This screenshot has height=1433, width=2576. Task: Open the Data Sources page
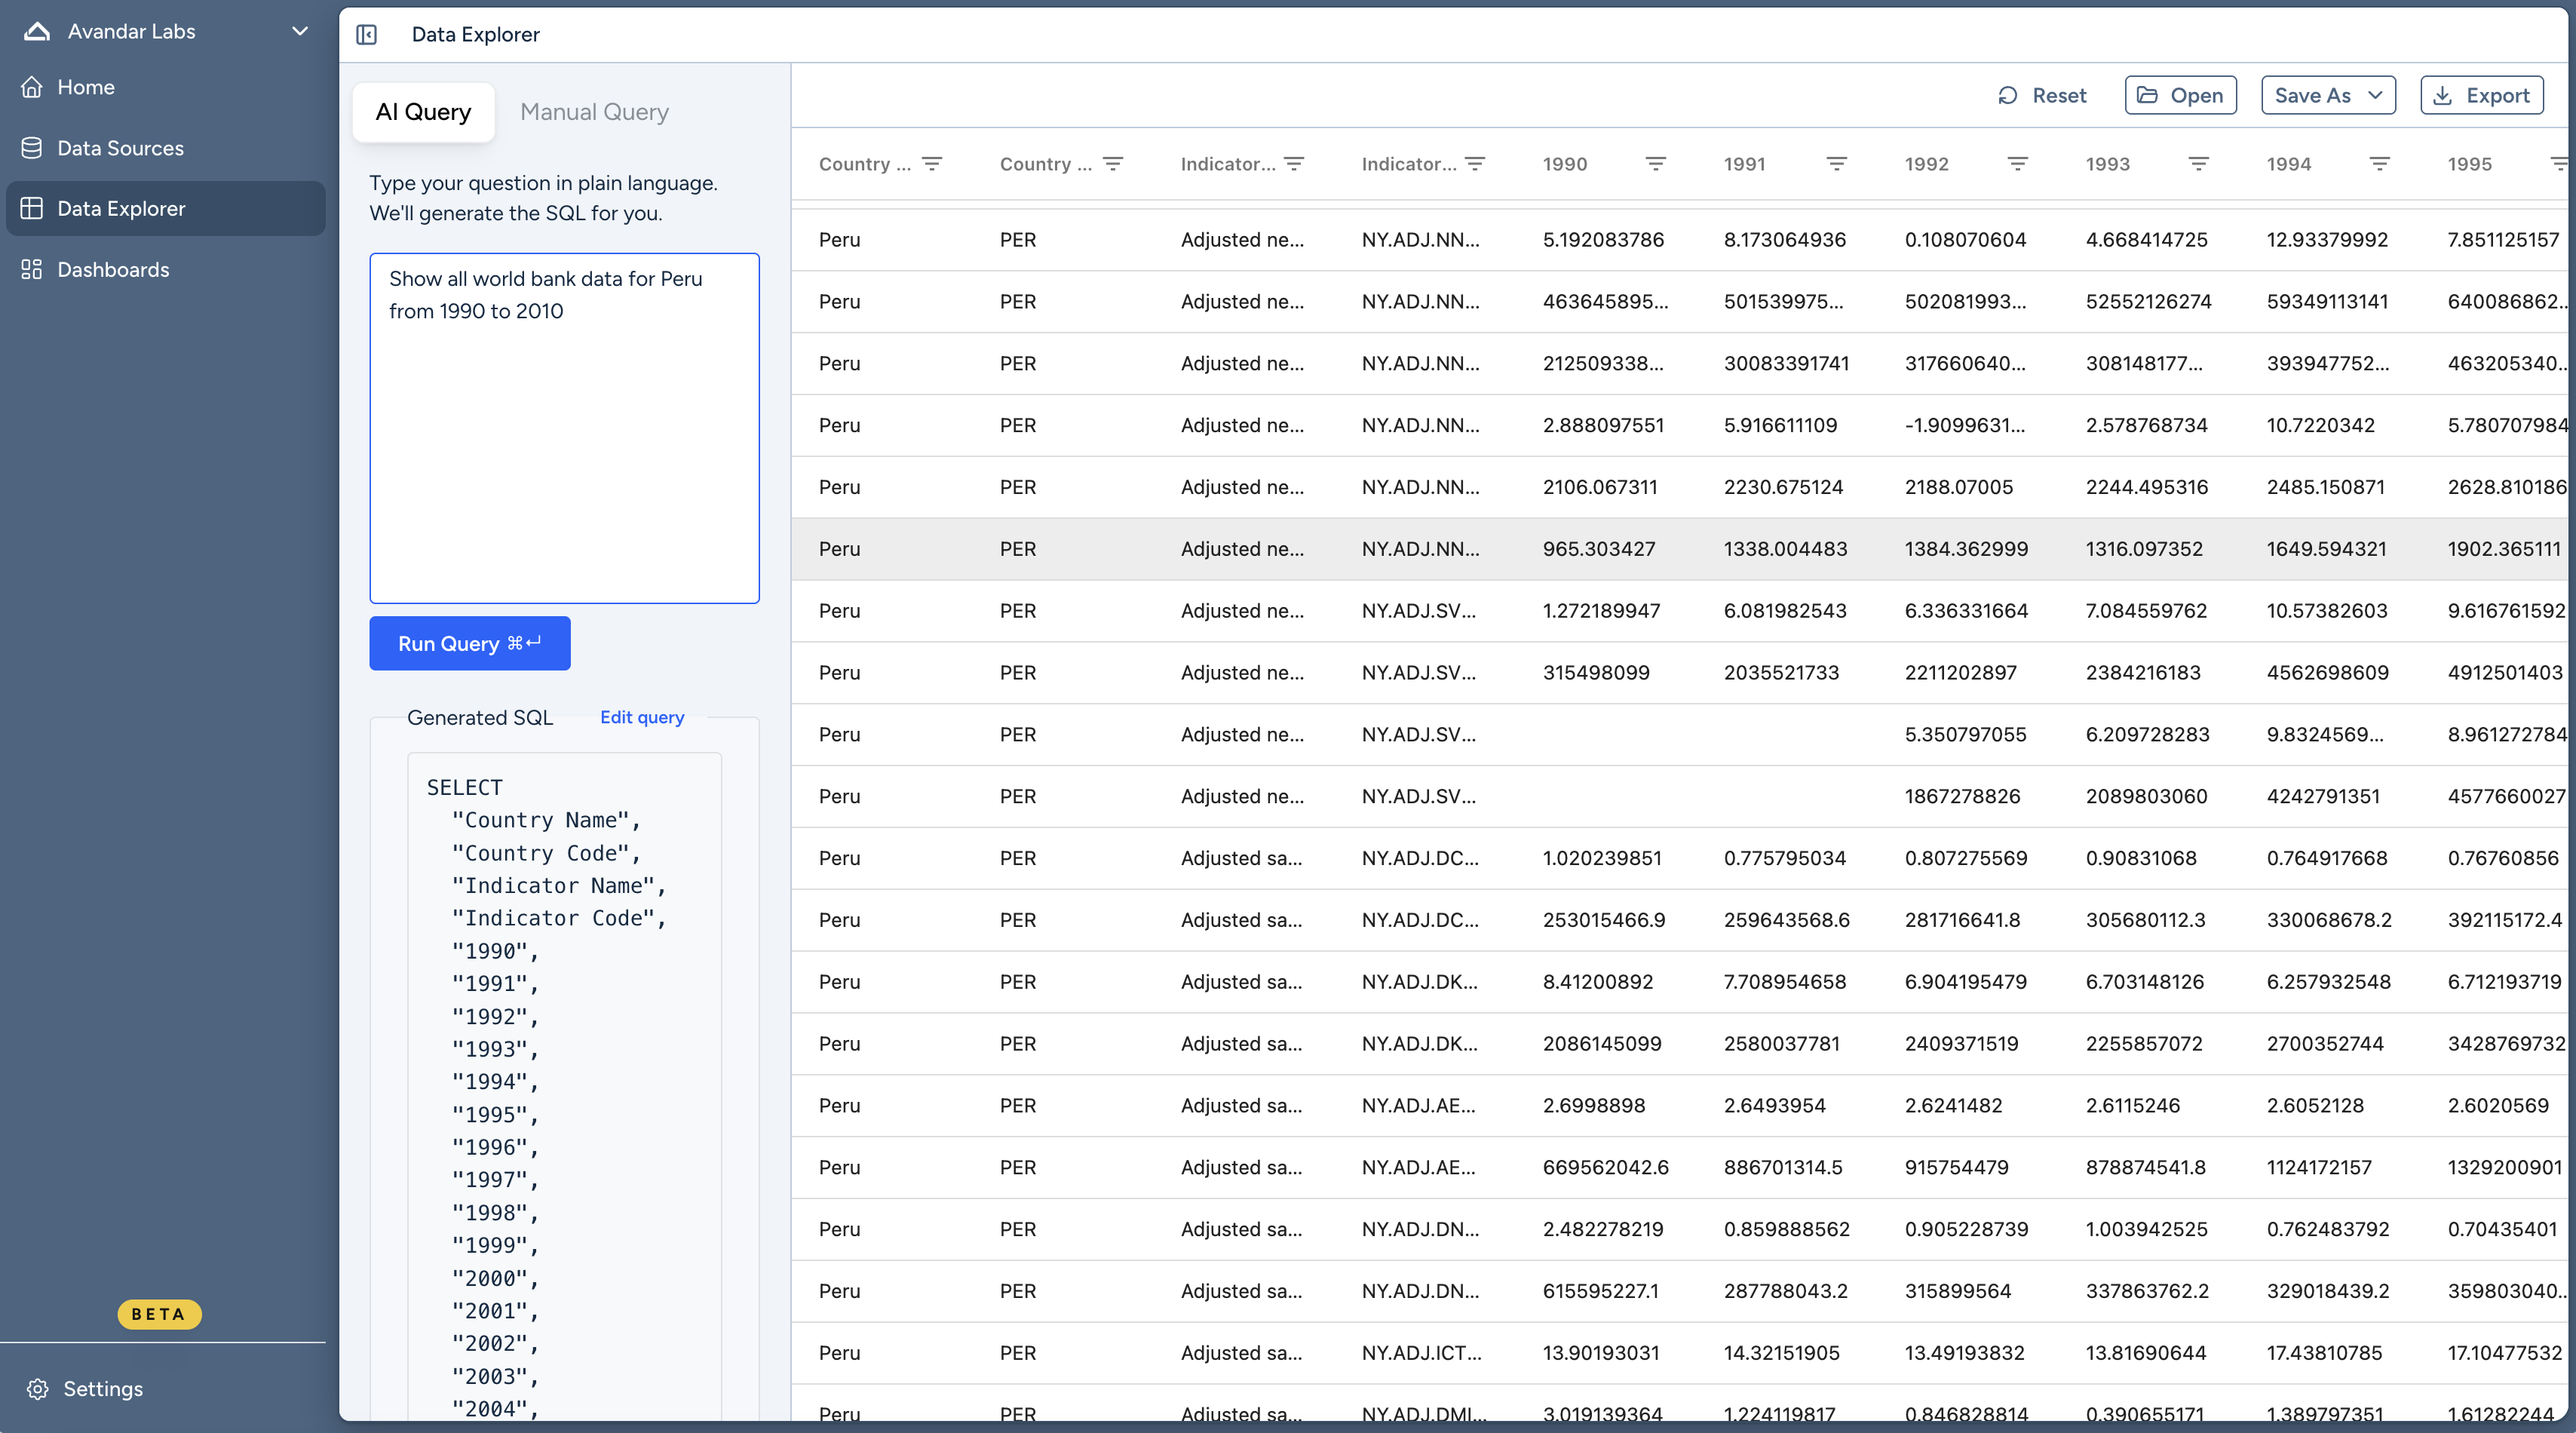click(119, 147)
